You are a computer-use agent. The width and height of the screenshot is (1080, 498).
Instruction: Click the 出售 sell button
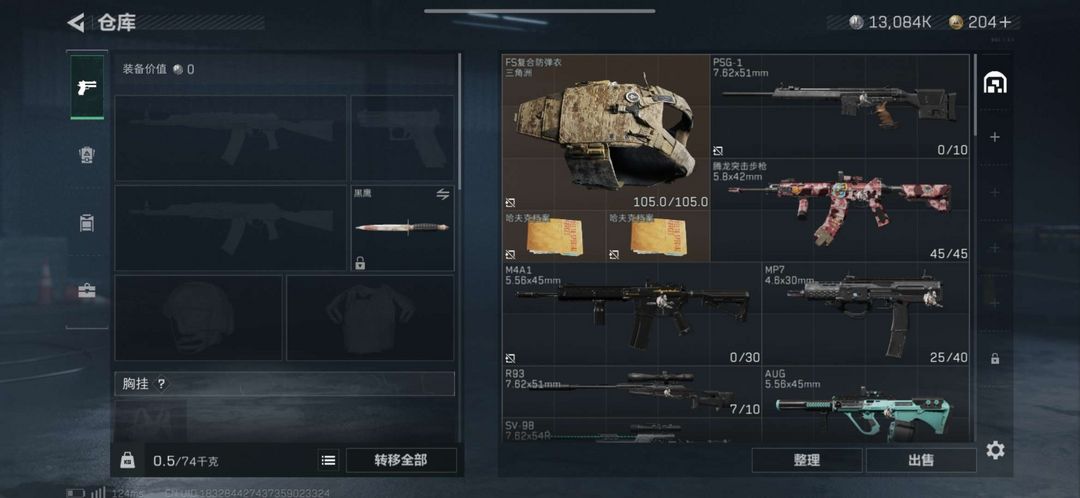click(921, 460)
